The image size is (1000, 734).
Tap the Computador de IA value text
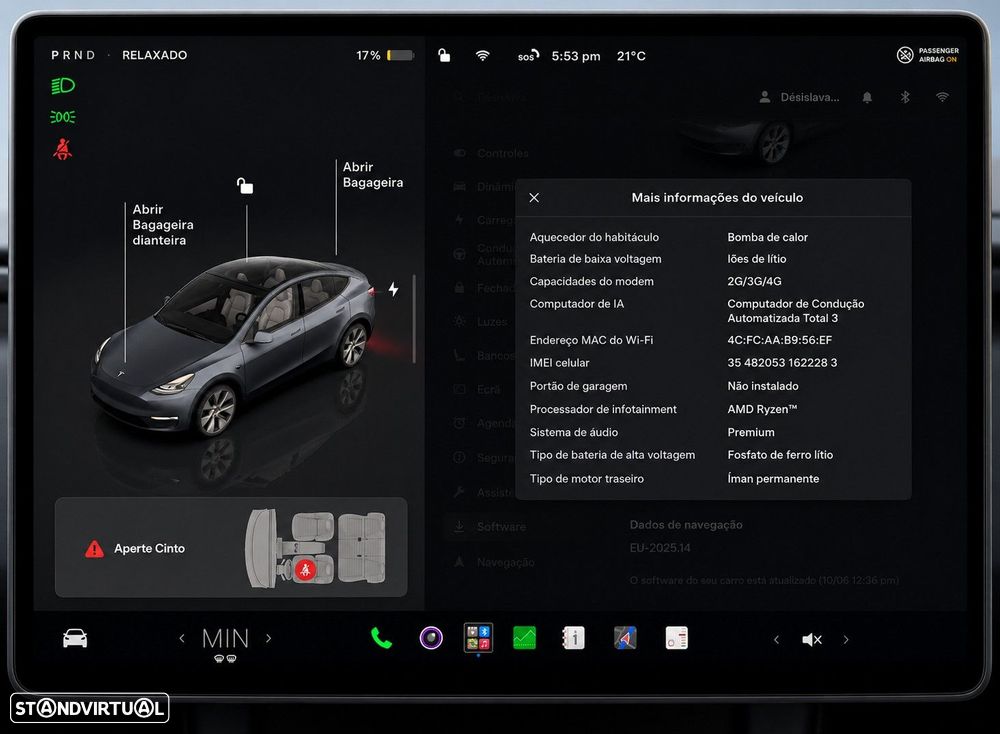coord(796,311)
